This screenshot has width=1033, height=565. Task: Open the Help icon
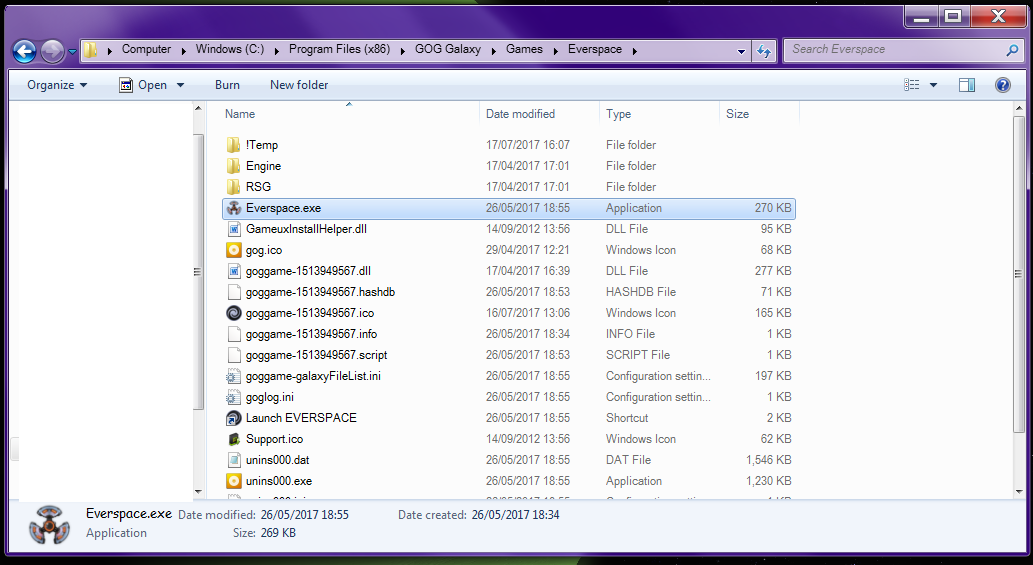tap(1003, 85)
